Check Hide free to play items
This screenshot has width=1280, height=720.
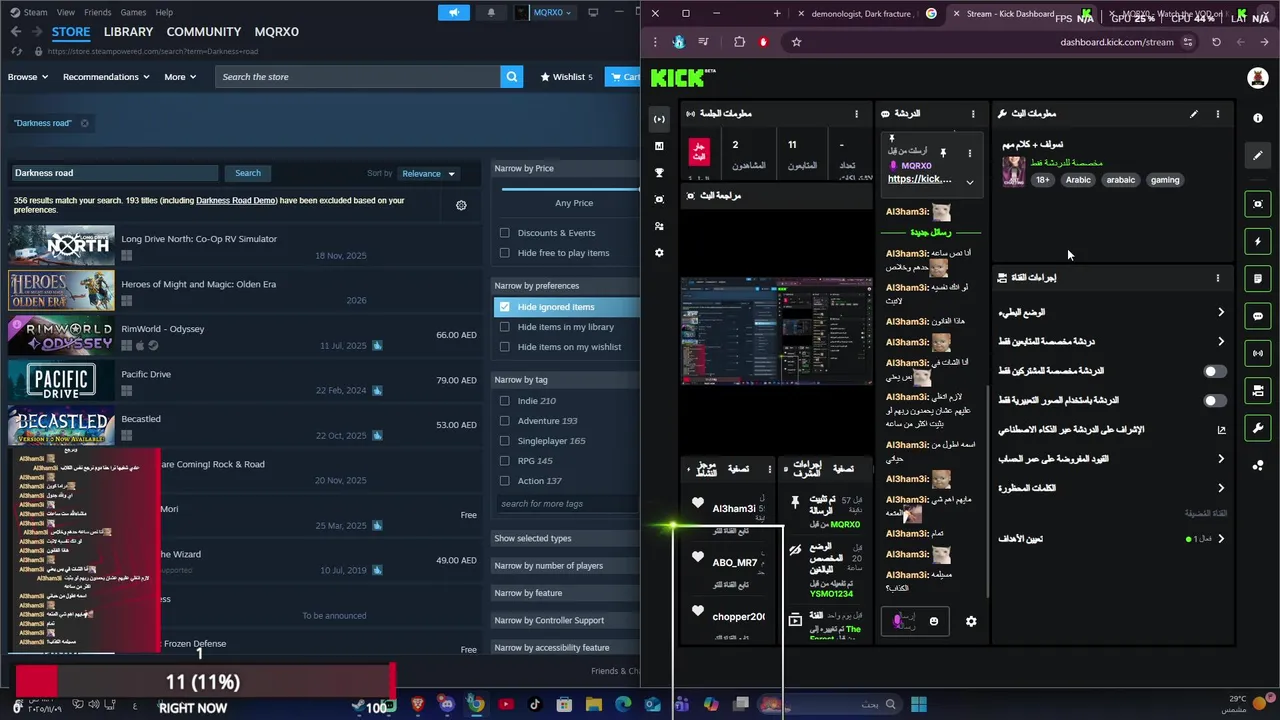point(505,253)
